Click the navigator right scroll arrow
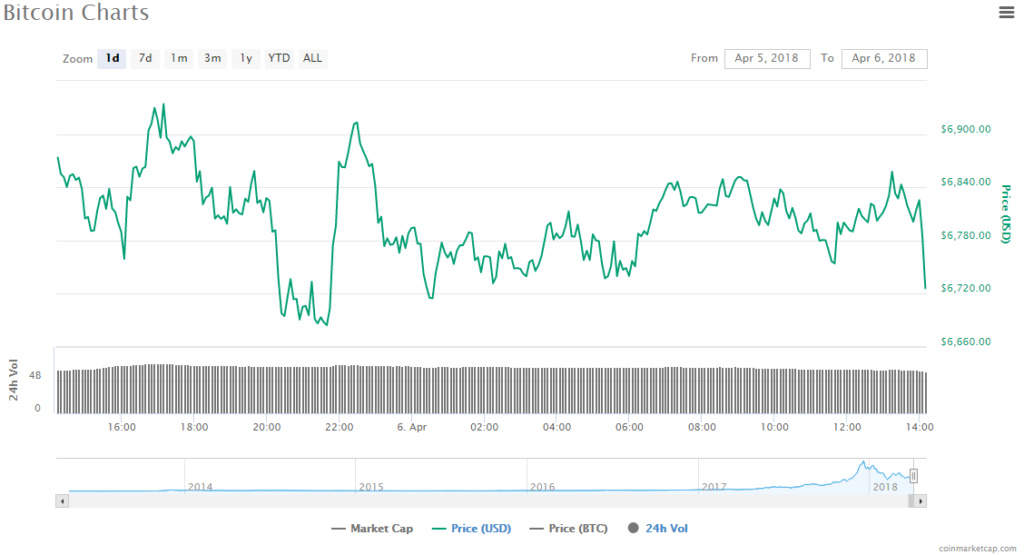1024x555 pixels. click(x=921, y=500)
